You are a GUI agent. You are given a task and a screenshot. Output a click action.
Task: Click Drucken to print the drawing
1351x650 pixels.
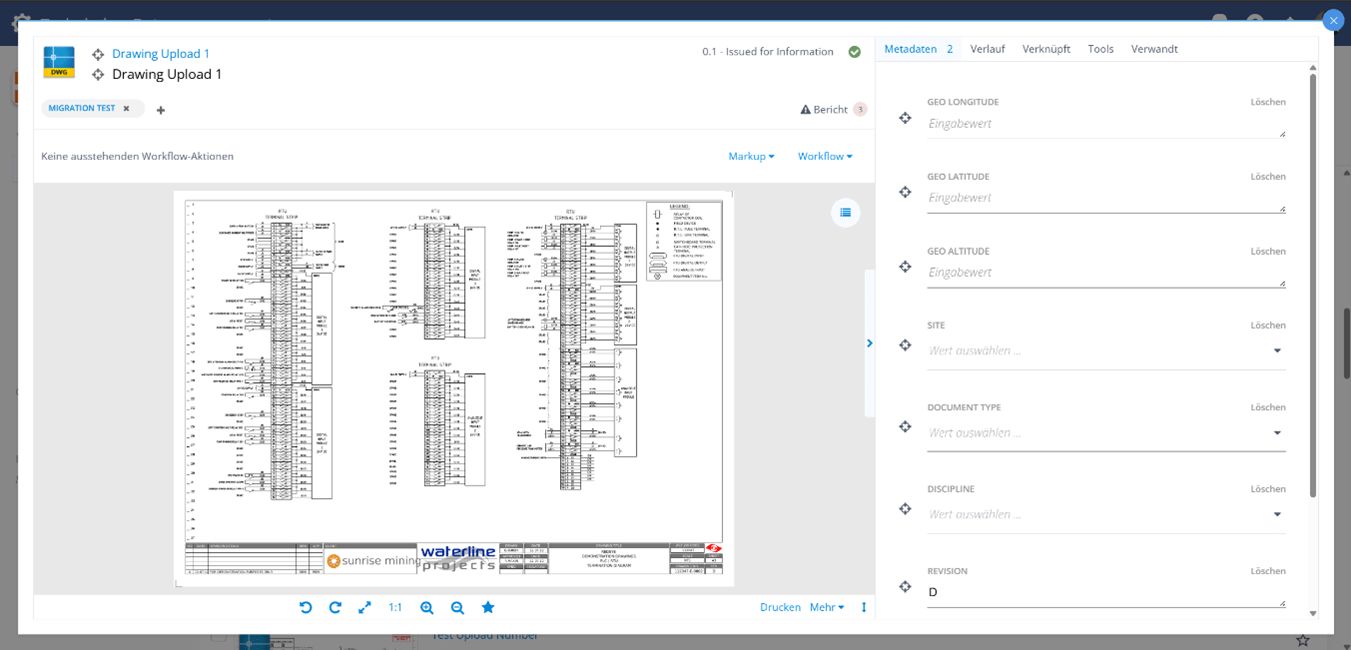click(780, 607)
